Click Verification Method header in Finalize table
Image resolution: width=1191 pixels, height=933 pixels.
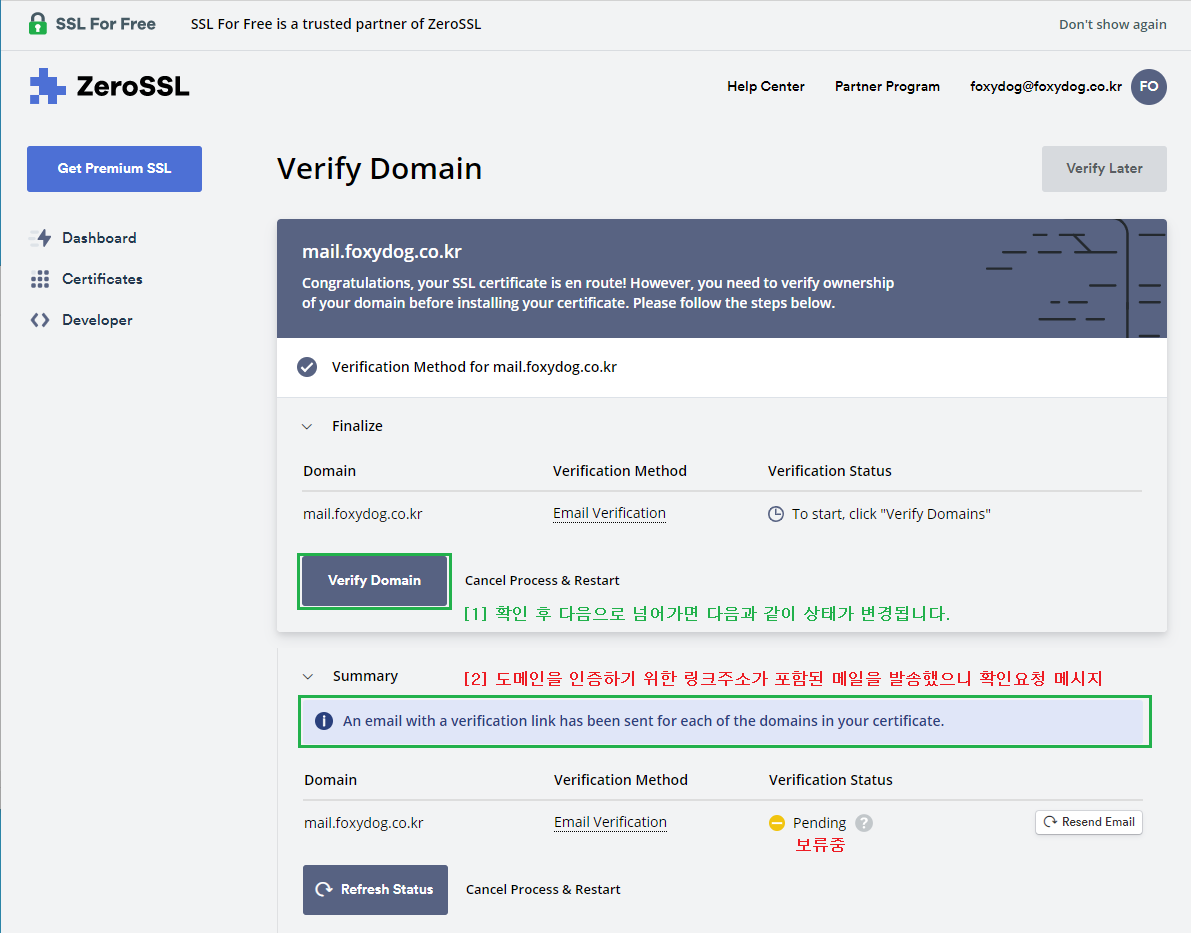(620, 471)
